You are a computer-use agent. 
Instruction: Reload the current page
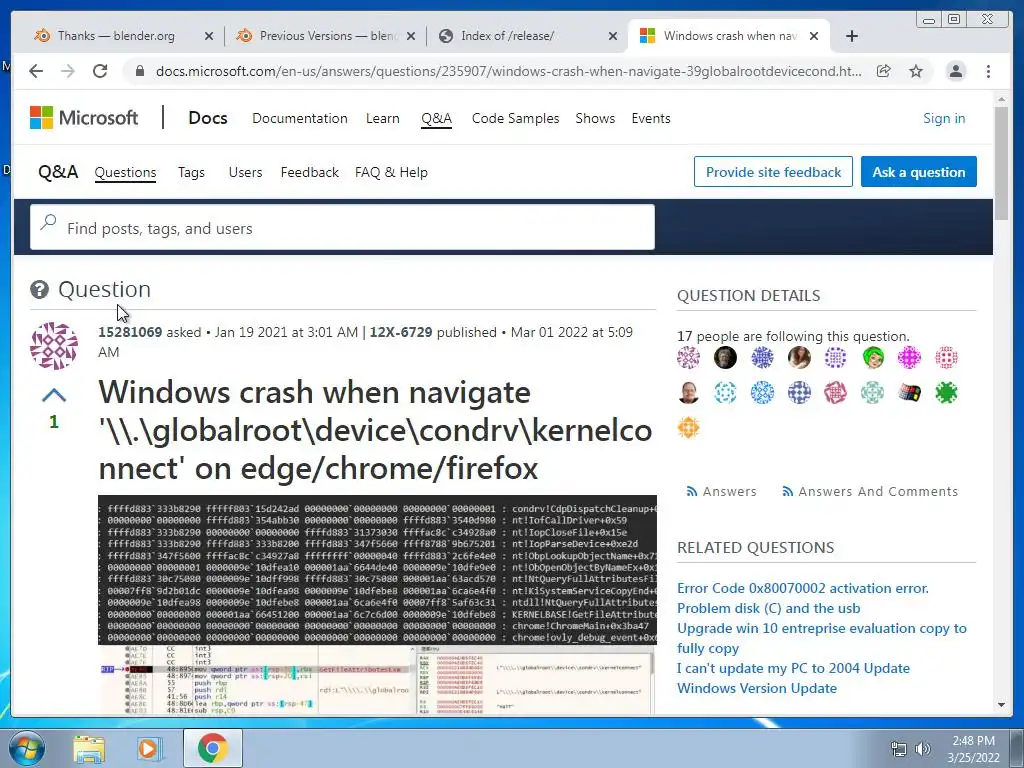(x=100, y=71)
